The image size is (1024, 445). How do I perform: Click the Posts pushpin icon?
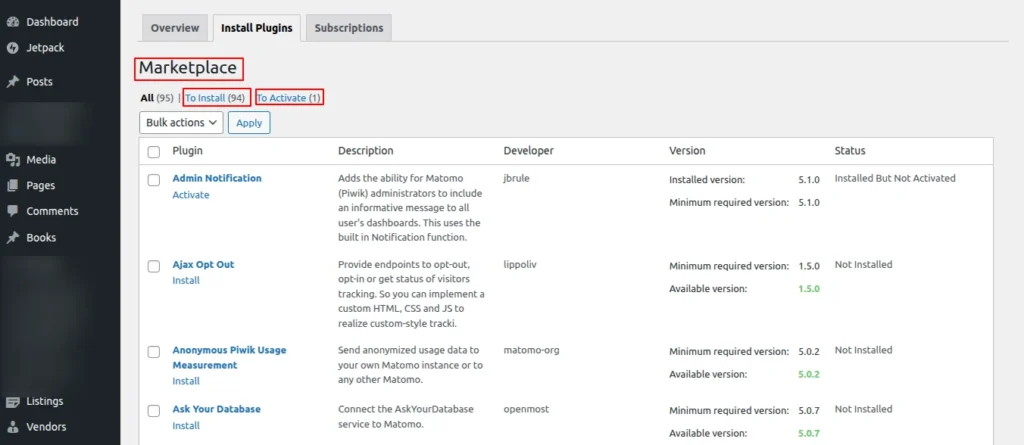coord(12,82)
